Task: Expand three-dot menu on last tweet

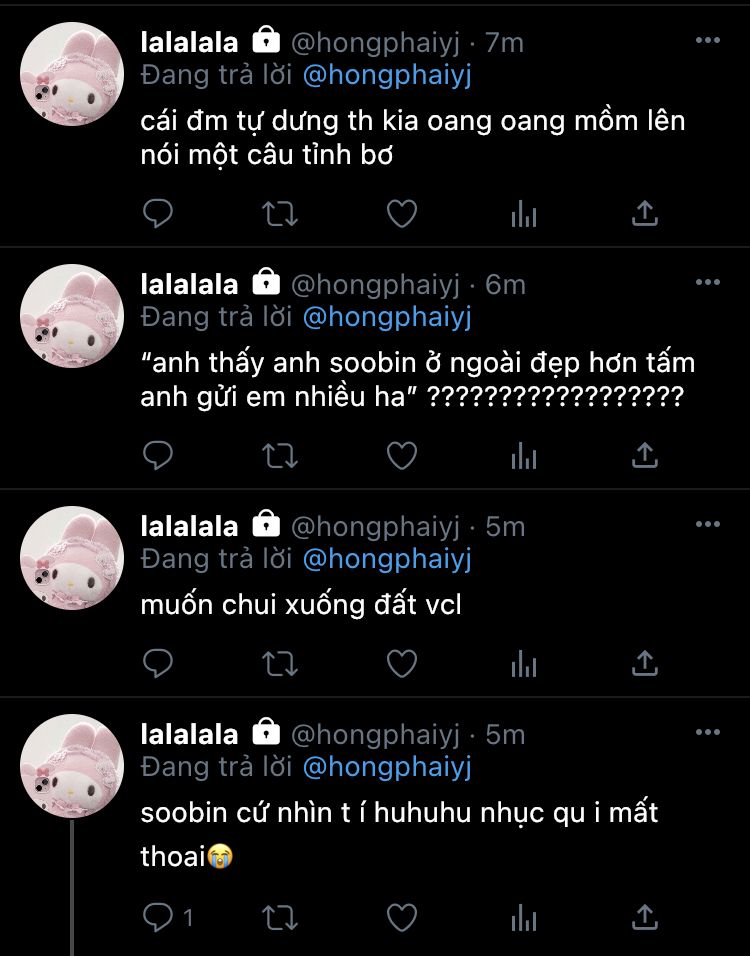Action: (707, 732)
